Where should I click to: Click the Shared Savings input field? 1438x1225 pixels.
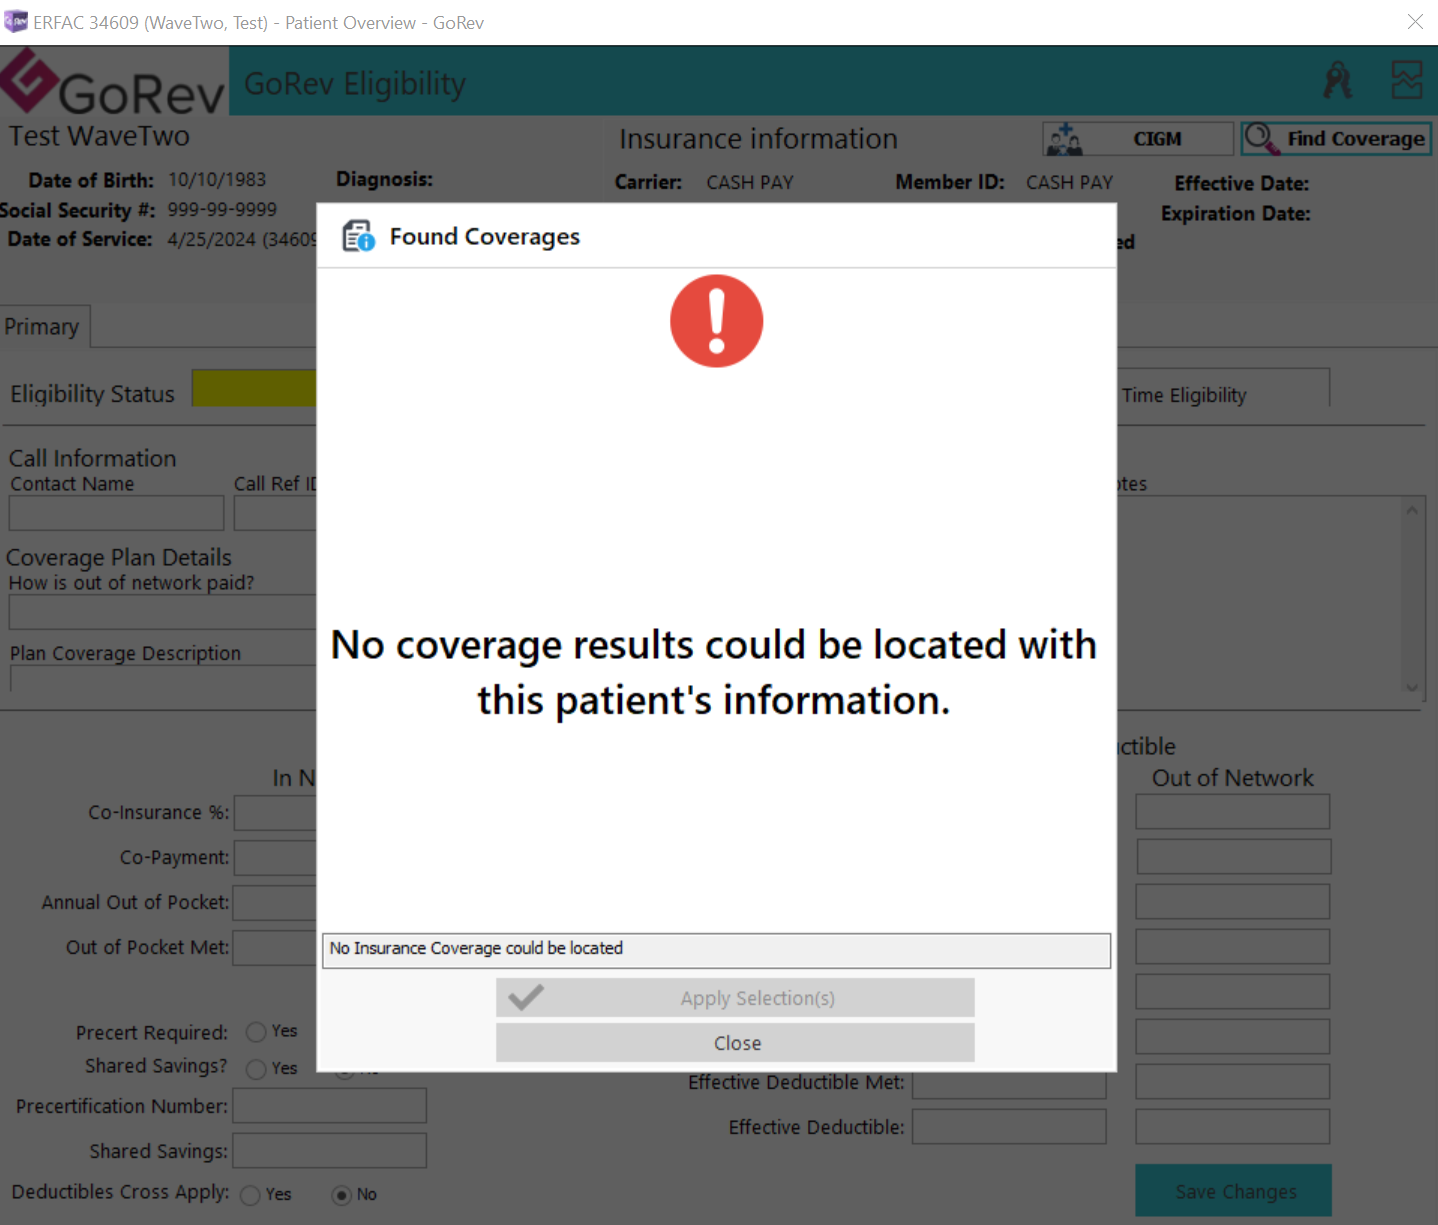click(330, 1151)
